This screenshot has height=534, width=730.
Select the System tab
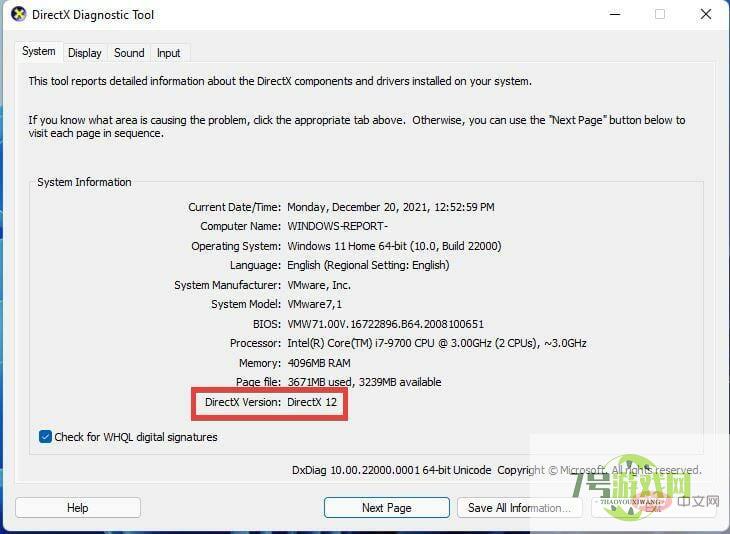39,51
